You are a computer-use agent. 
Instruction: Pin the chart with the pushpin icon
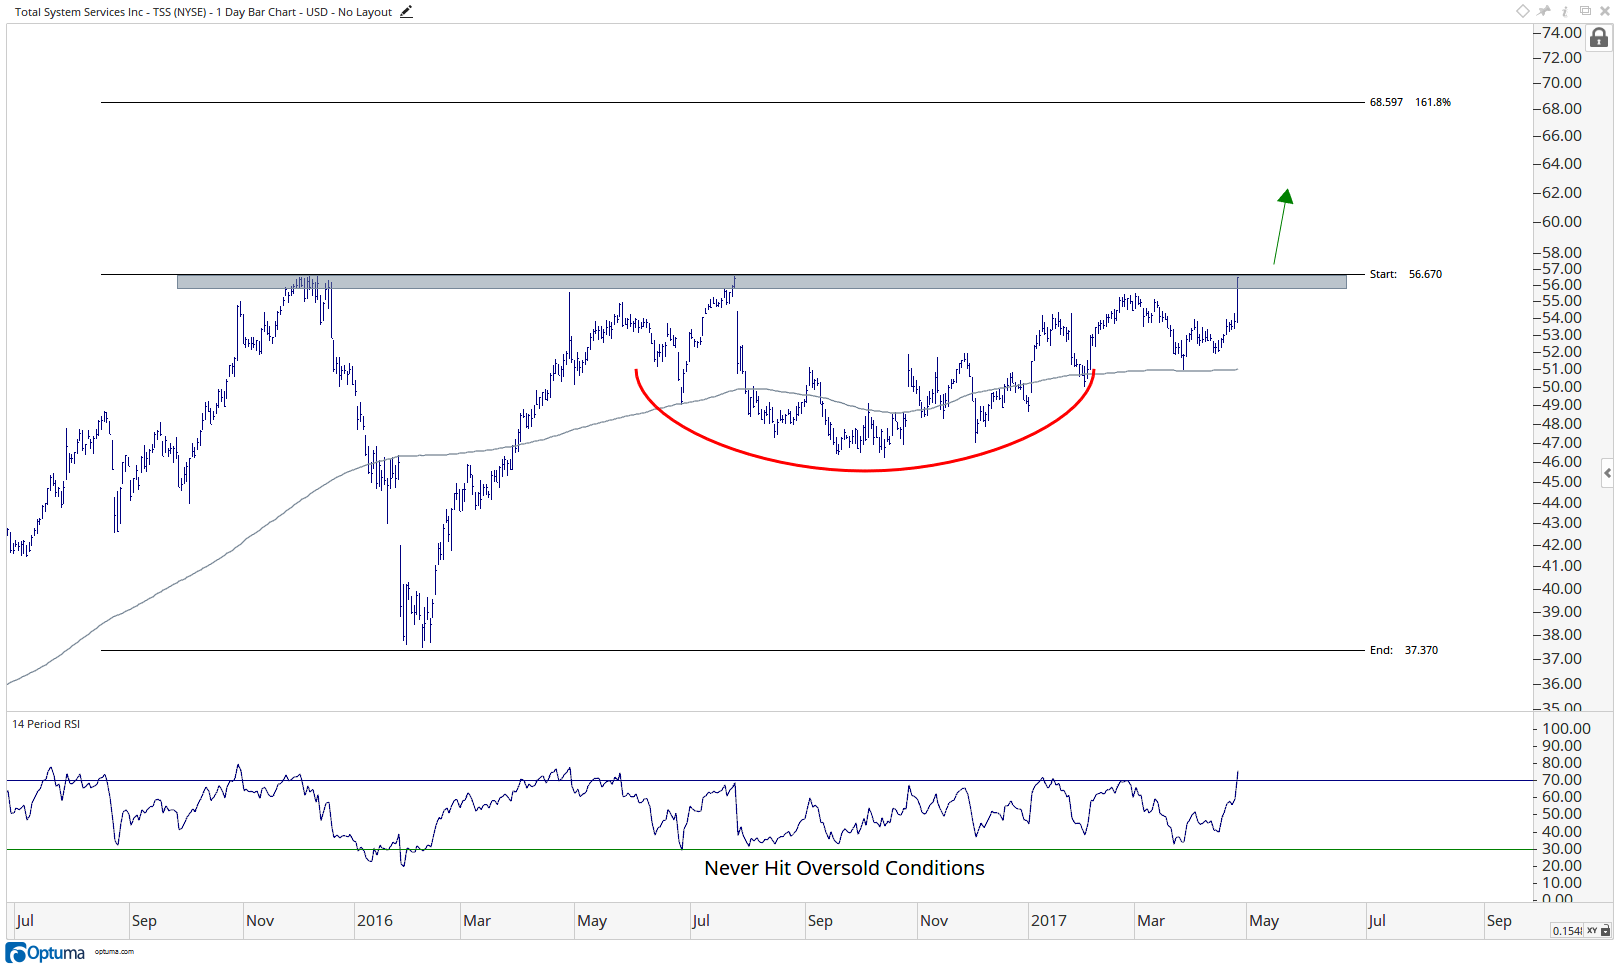tap(1544, 11)
